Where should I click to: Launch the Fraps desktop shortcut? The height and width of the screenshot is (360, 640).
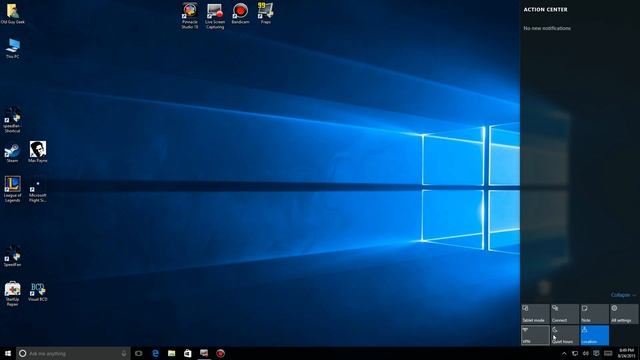[265, 13]
